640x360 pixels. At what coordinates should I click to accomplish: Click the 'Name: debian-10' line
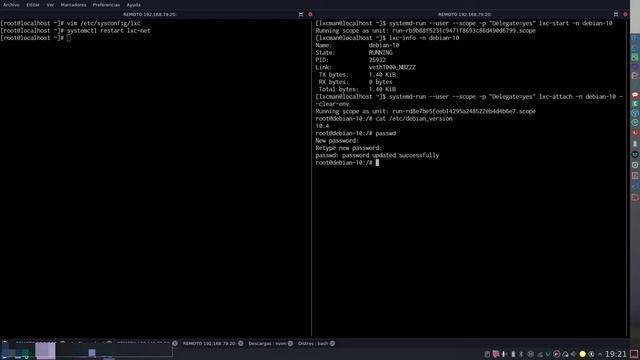357,45
